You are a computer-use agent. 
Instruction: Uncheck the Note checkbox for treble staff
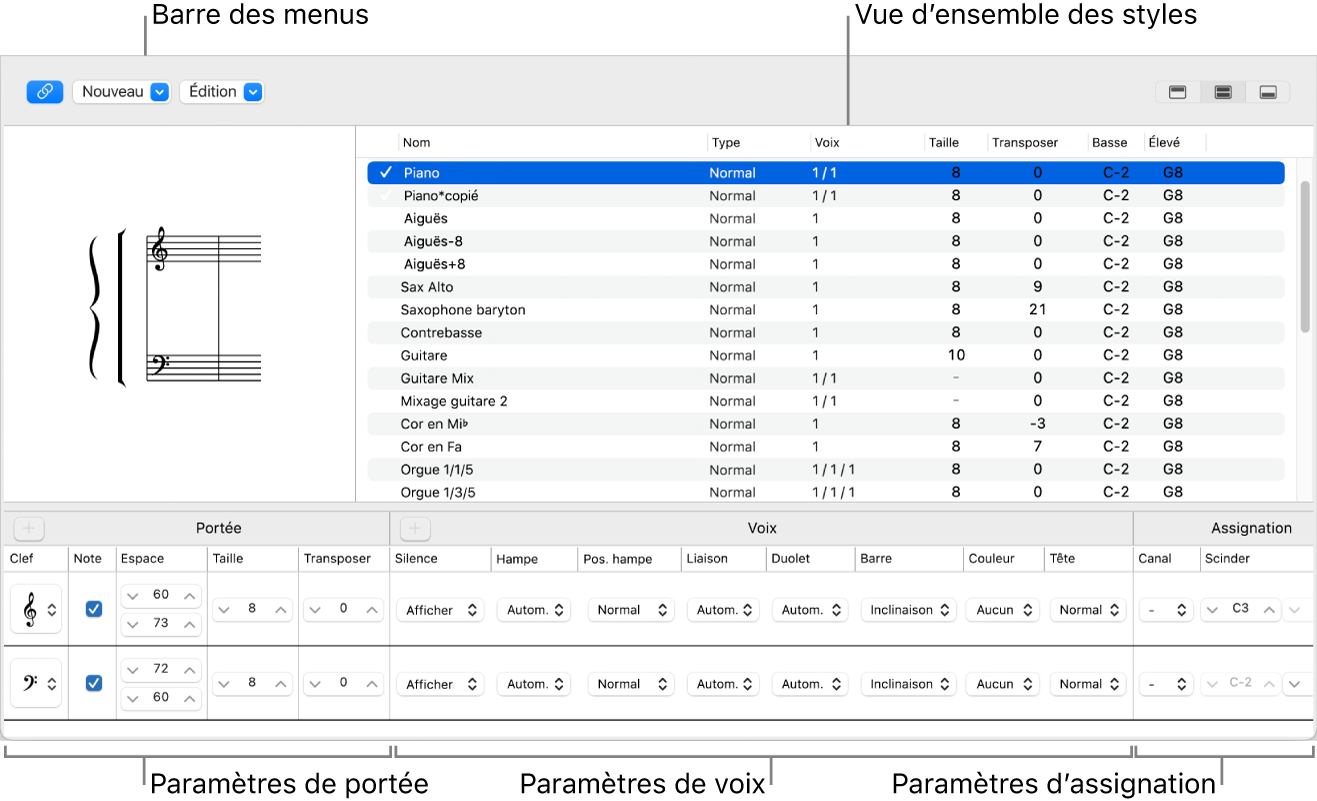click(93, 609)
